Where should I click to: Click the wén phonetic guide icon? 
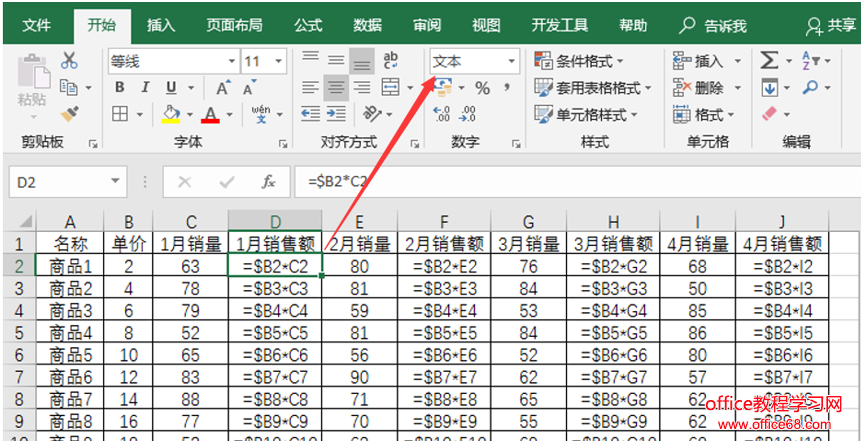[261, 114]
